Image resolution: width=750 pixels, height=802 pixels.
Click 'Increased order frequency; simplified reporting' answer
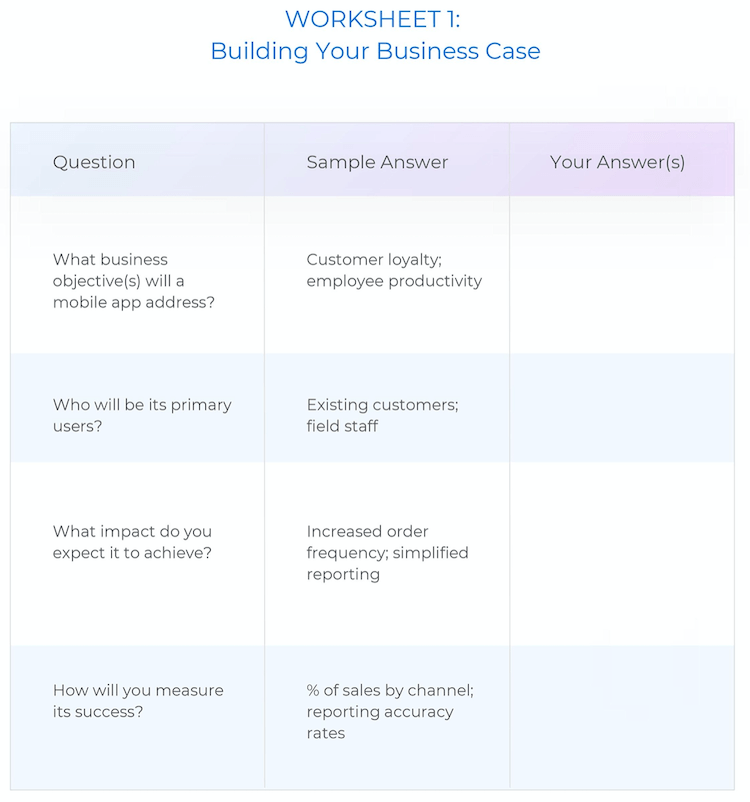coord(387,553)
